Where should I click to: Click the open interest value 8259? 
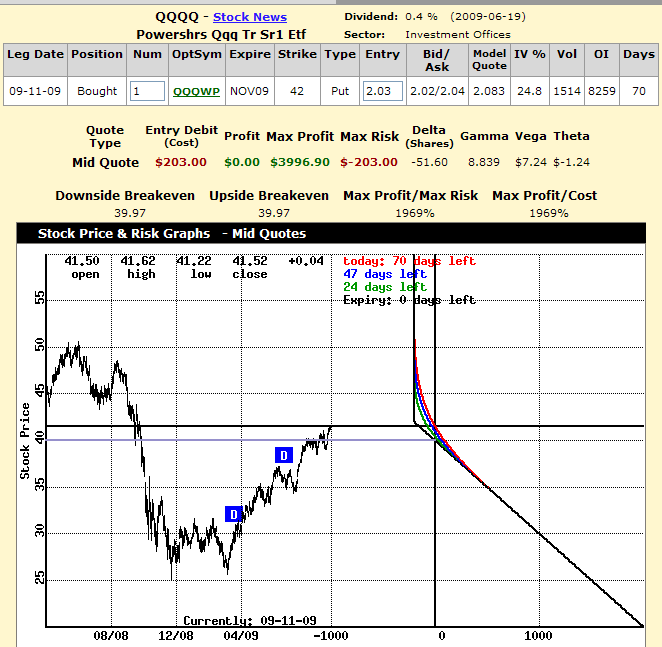(x=602, y=91)
